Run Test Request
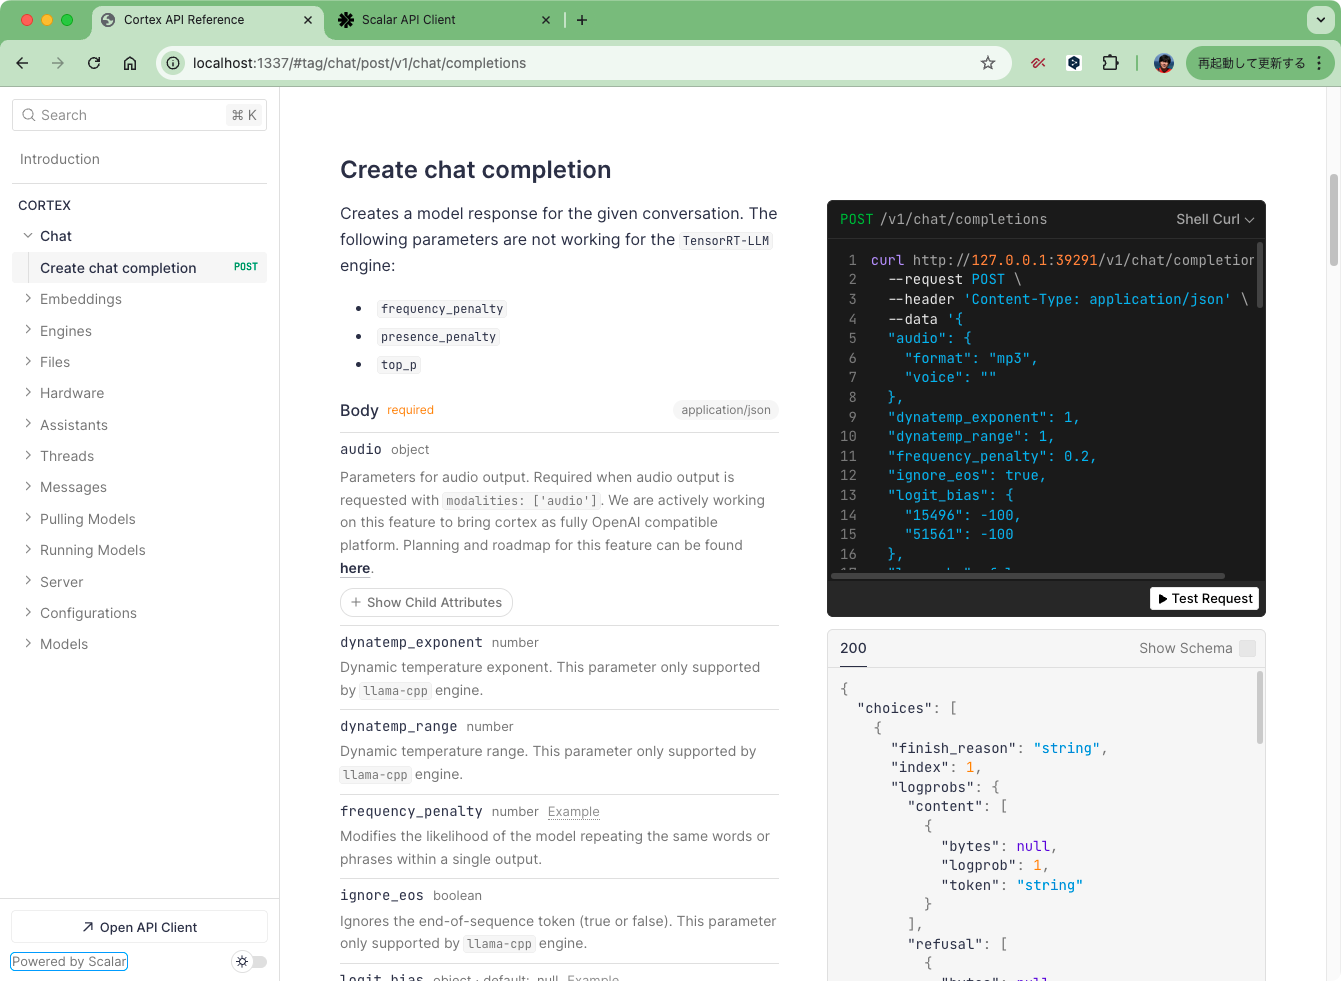Image resolution: width=1341 pixels, height=981 pixels. [x=1204, y=598]
